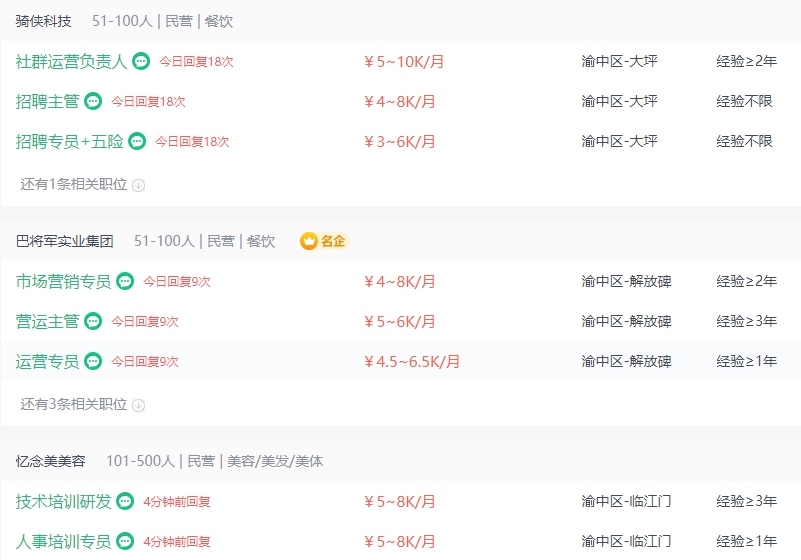Screen dimensions: 801x560
Task: Open chat icon beside 社群运营负责人
Action: coord(141,61)
